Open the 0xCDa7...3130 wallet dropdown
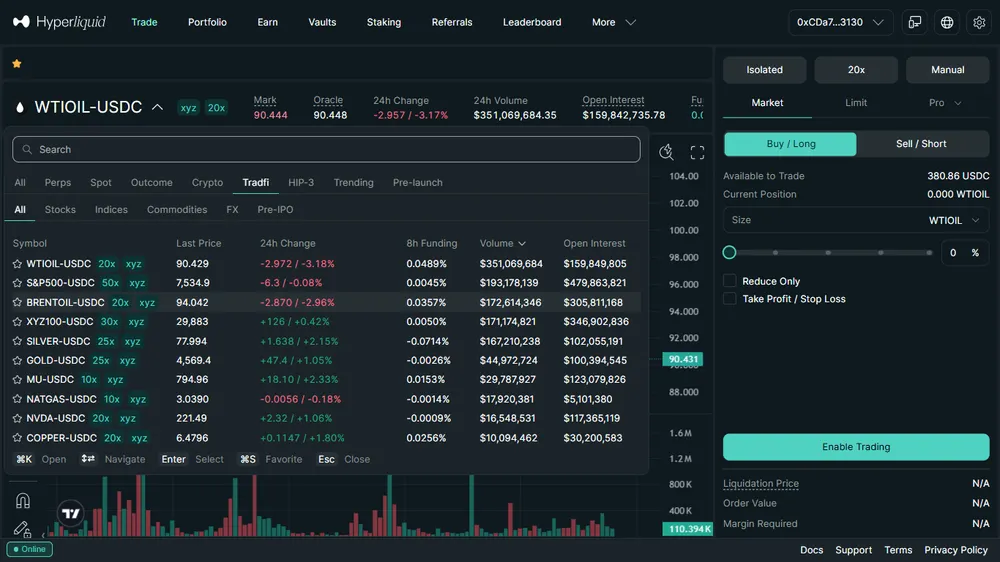 pos(840,22)
